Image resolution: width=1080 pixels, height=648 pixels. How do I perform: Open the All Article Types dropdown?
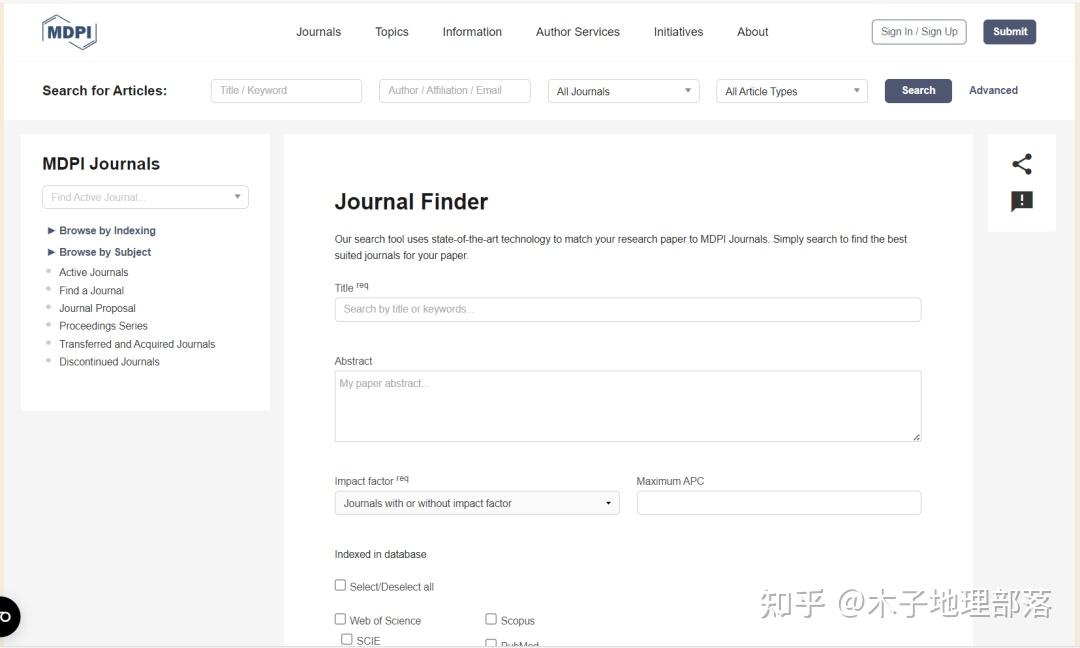click(x=791, y=91)
